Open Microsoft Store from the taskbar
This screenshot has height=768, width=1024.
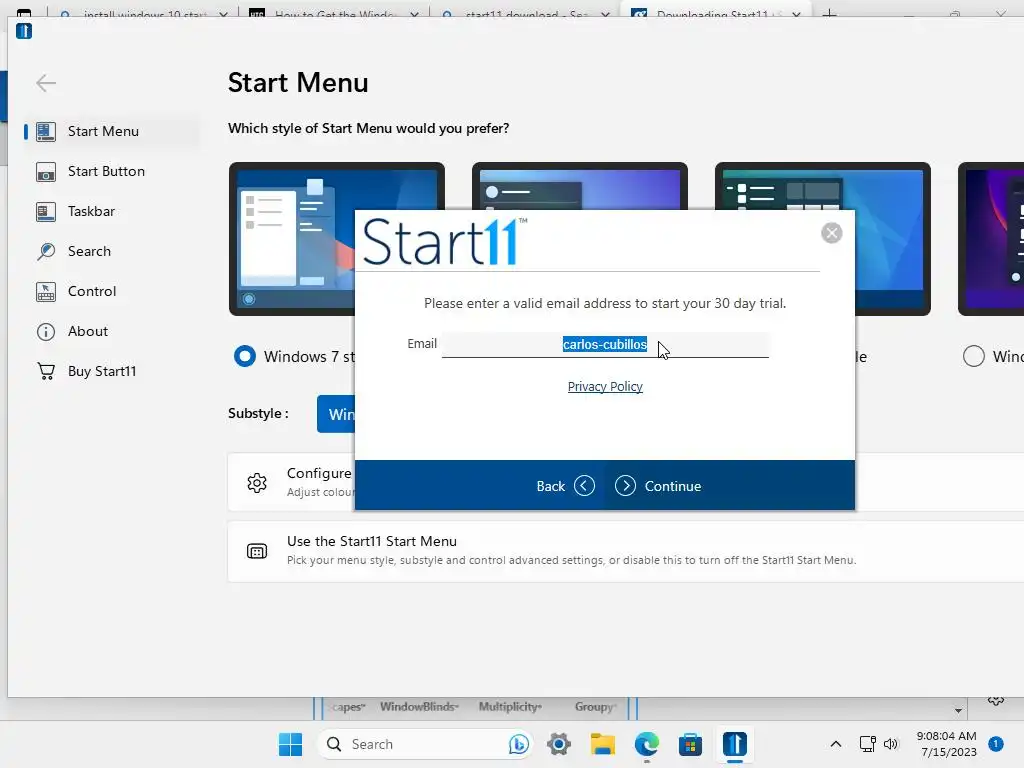coord(690,744)
